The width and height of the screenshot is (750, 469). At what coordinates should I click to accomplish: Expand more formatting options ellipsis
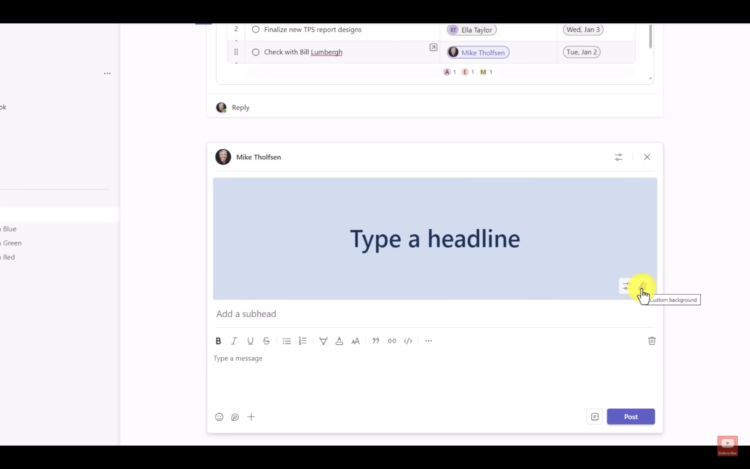tap(428, 341)
